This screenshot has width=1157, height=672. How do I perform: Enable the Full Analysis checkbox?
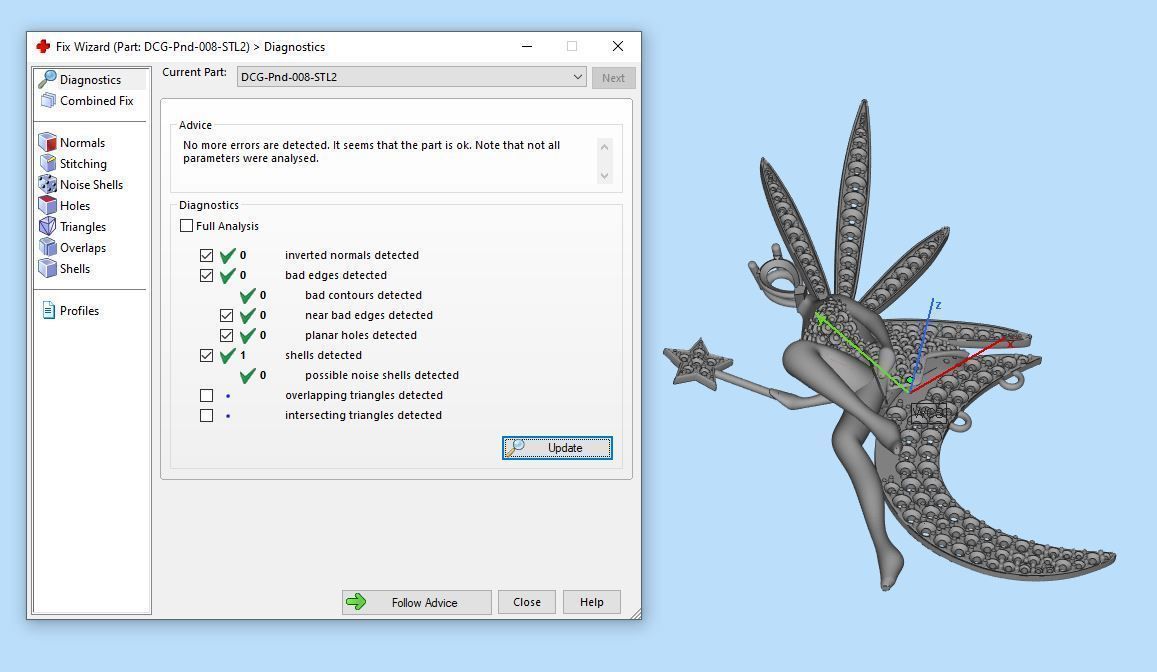point(187,226)
